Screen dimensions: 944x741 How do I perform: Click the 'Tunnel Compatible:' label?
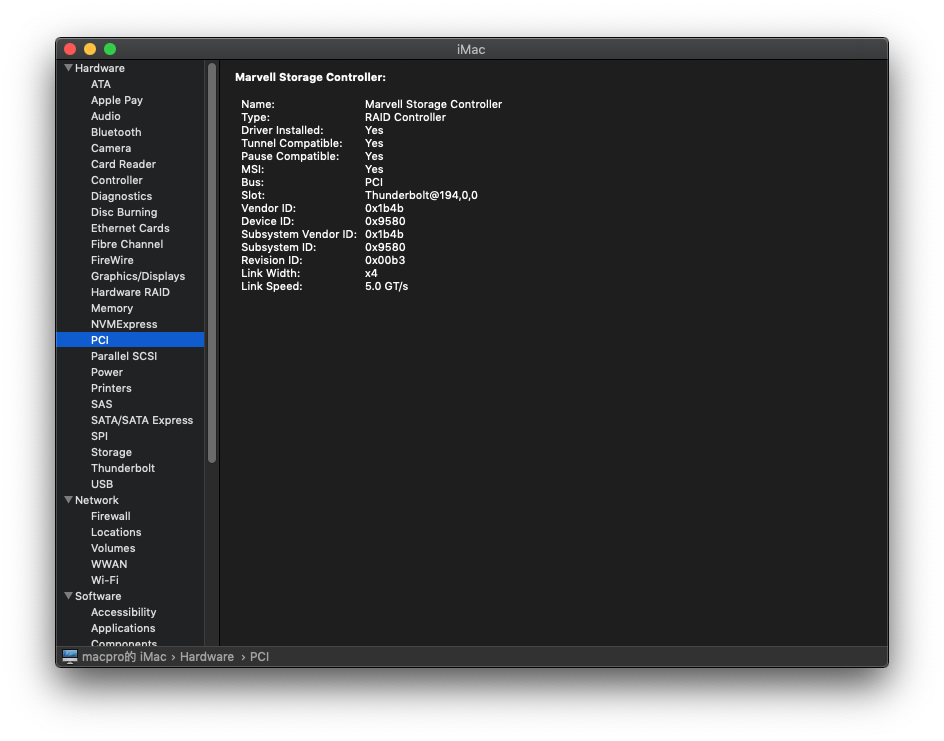point(292,143)
